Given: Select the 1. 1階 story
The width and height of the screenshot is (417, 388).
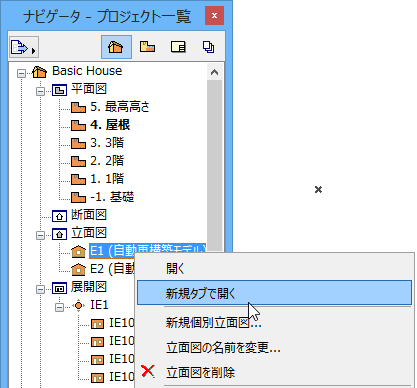Looking at the screenshot, I should click(x=107, y=179).
